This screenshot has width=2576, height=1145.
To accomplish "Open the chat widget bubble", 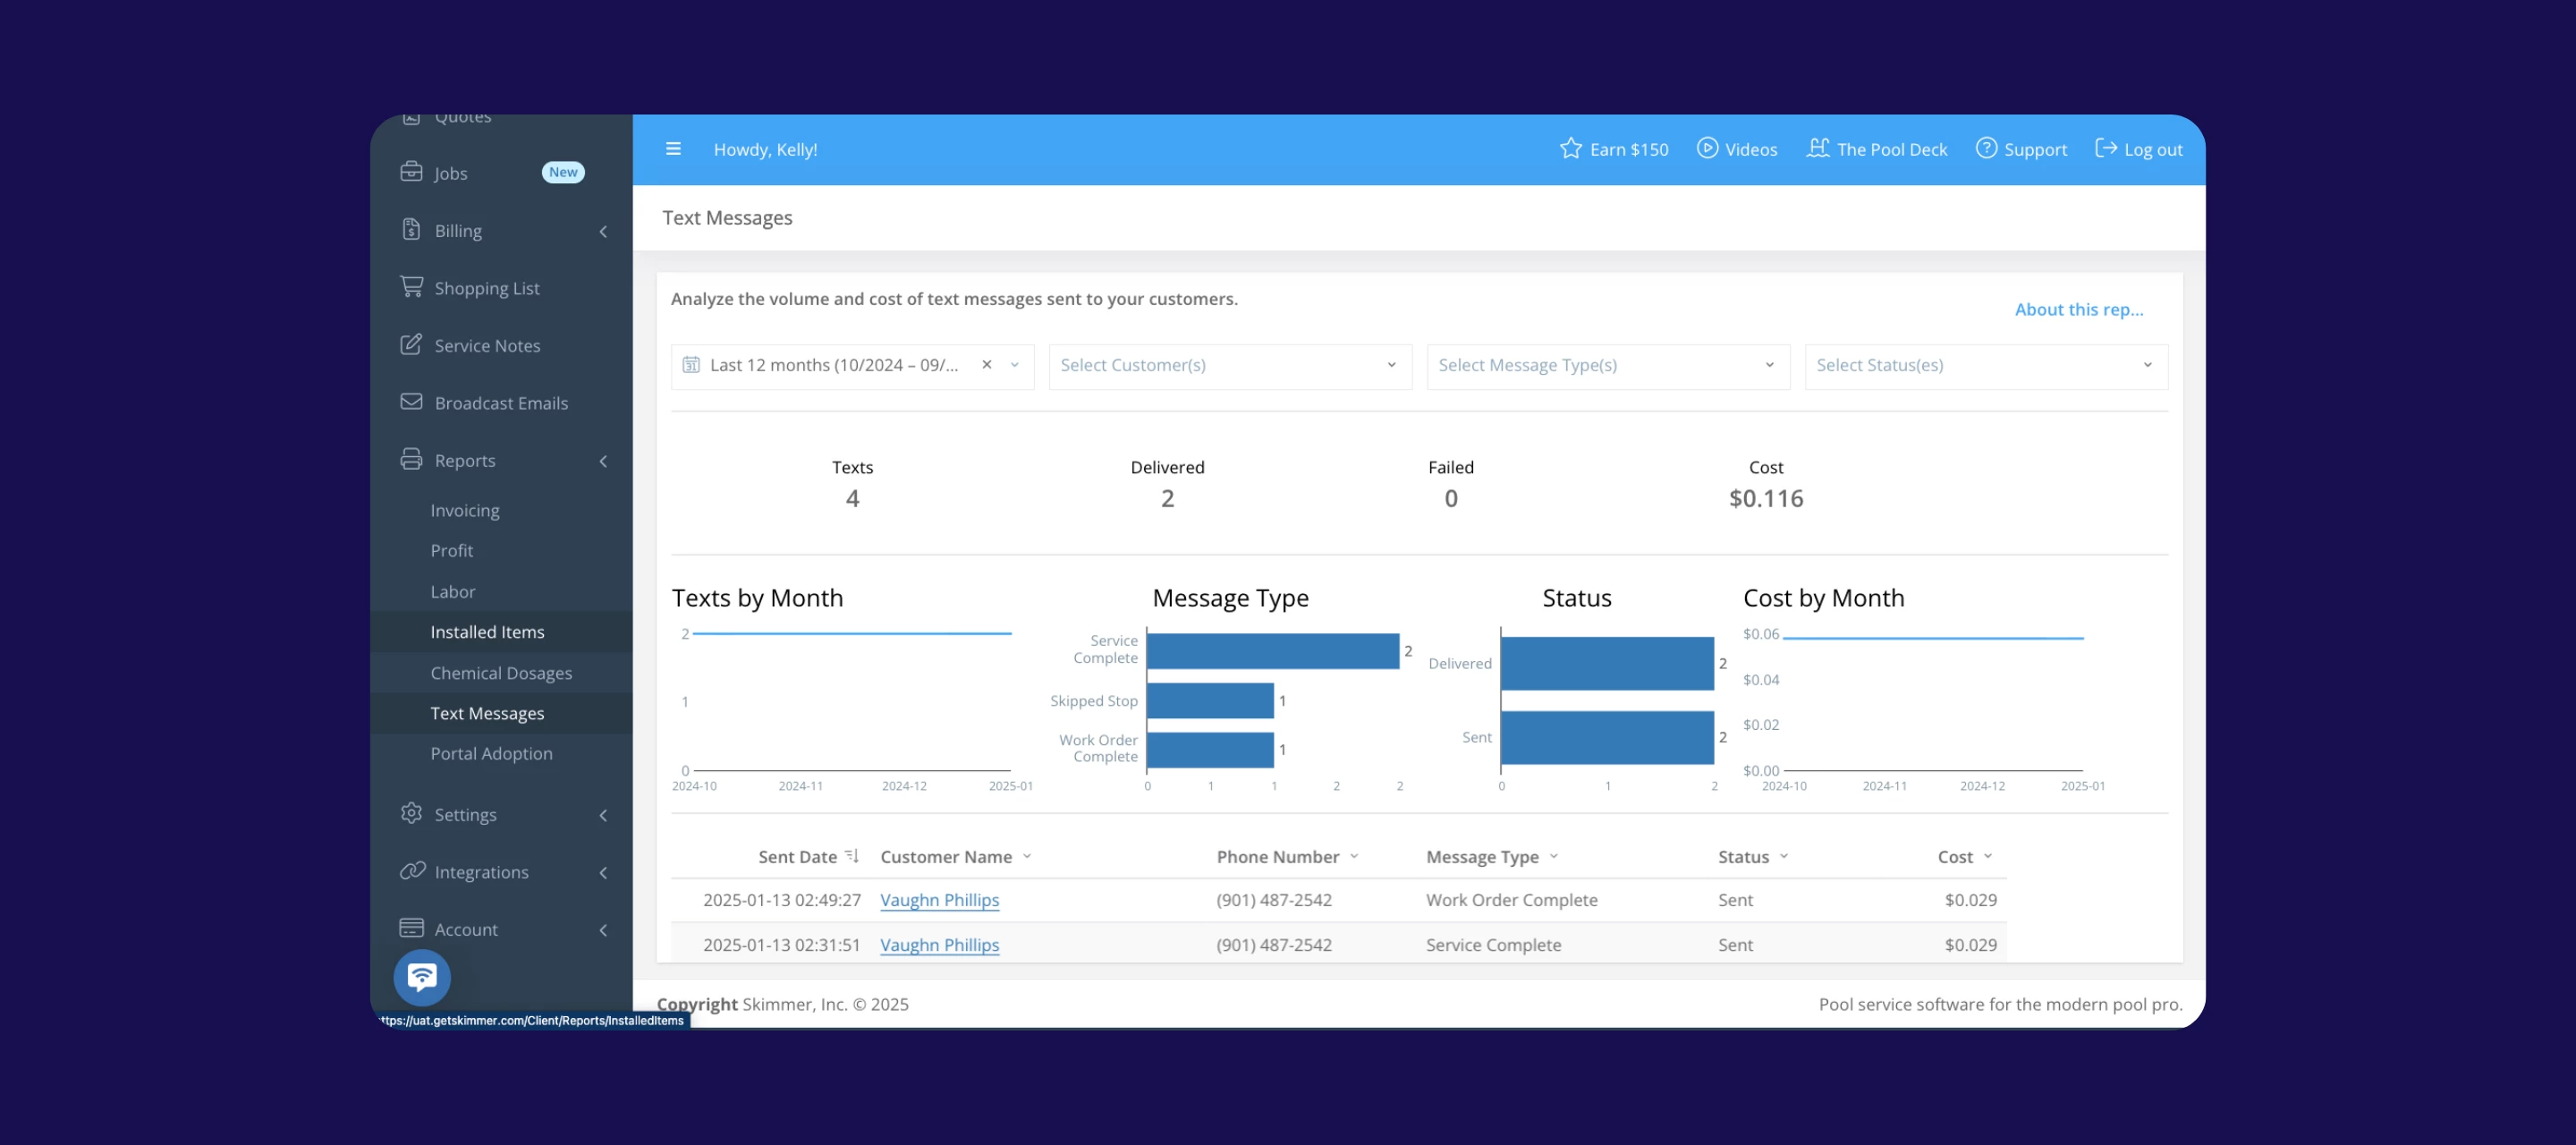I will (422, 977).
